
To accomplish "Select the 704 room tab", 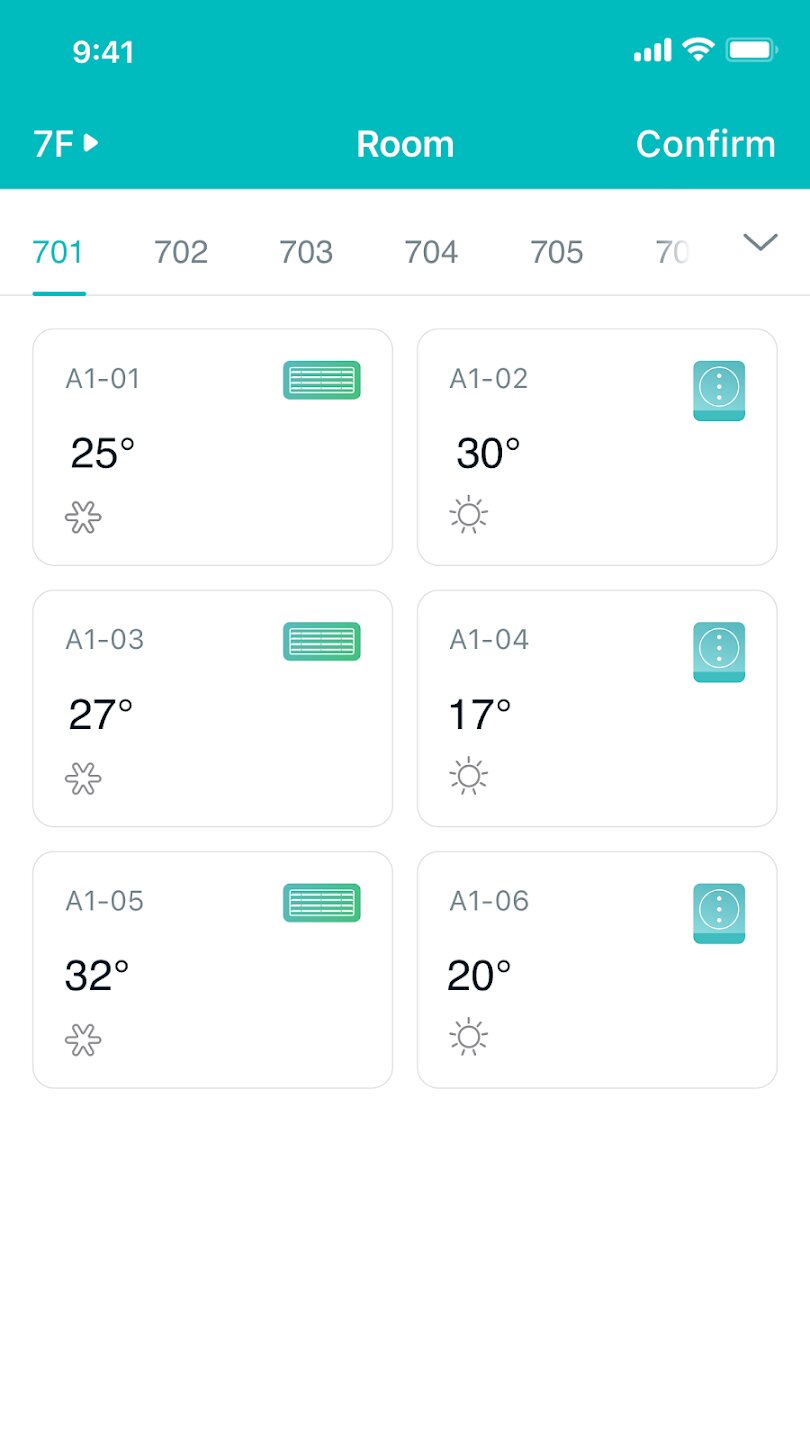I will [x=431, y=252].
